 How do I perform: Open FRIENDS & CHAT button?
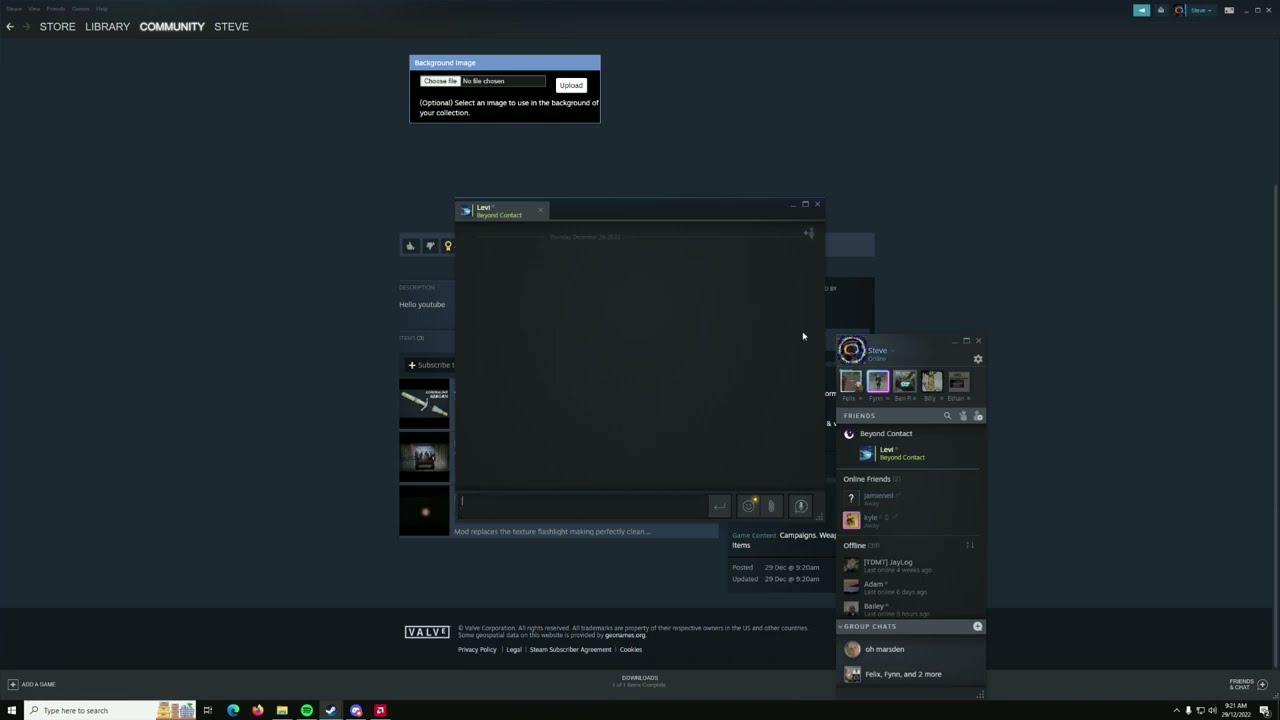(x=1248, y=684)
